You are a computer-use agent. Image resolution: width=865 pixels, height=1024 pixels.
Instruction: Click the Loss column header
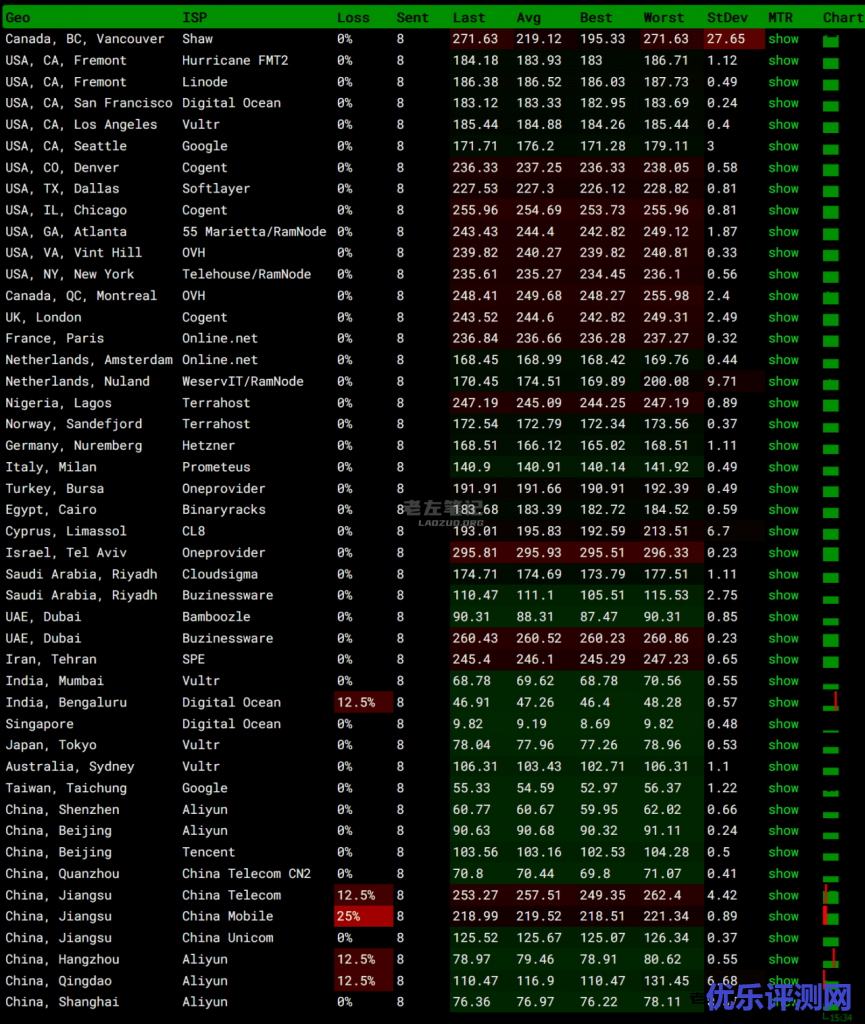[353, 18]
